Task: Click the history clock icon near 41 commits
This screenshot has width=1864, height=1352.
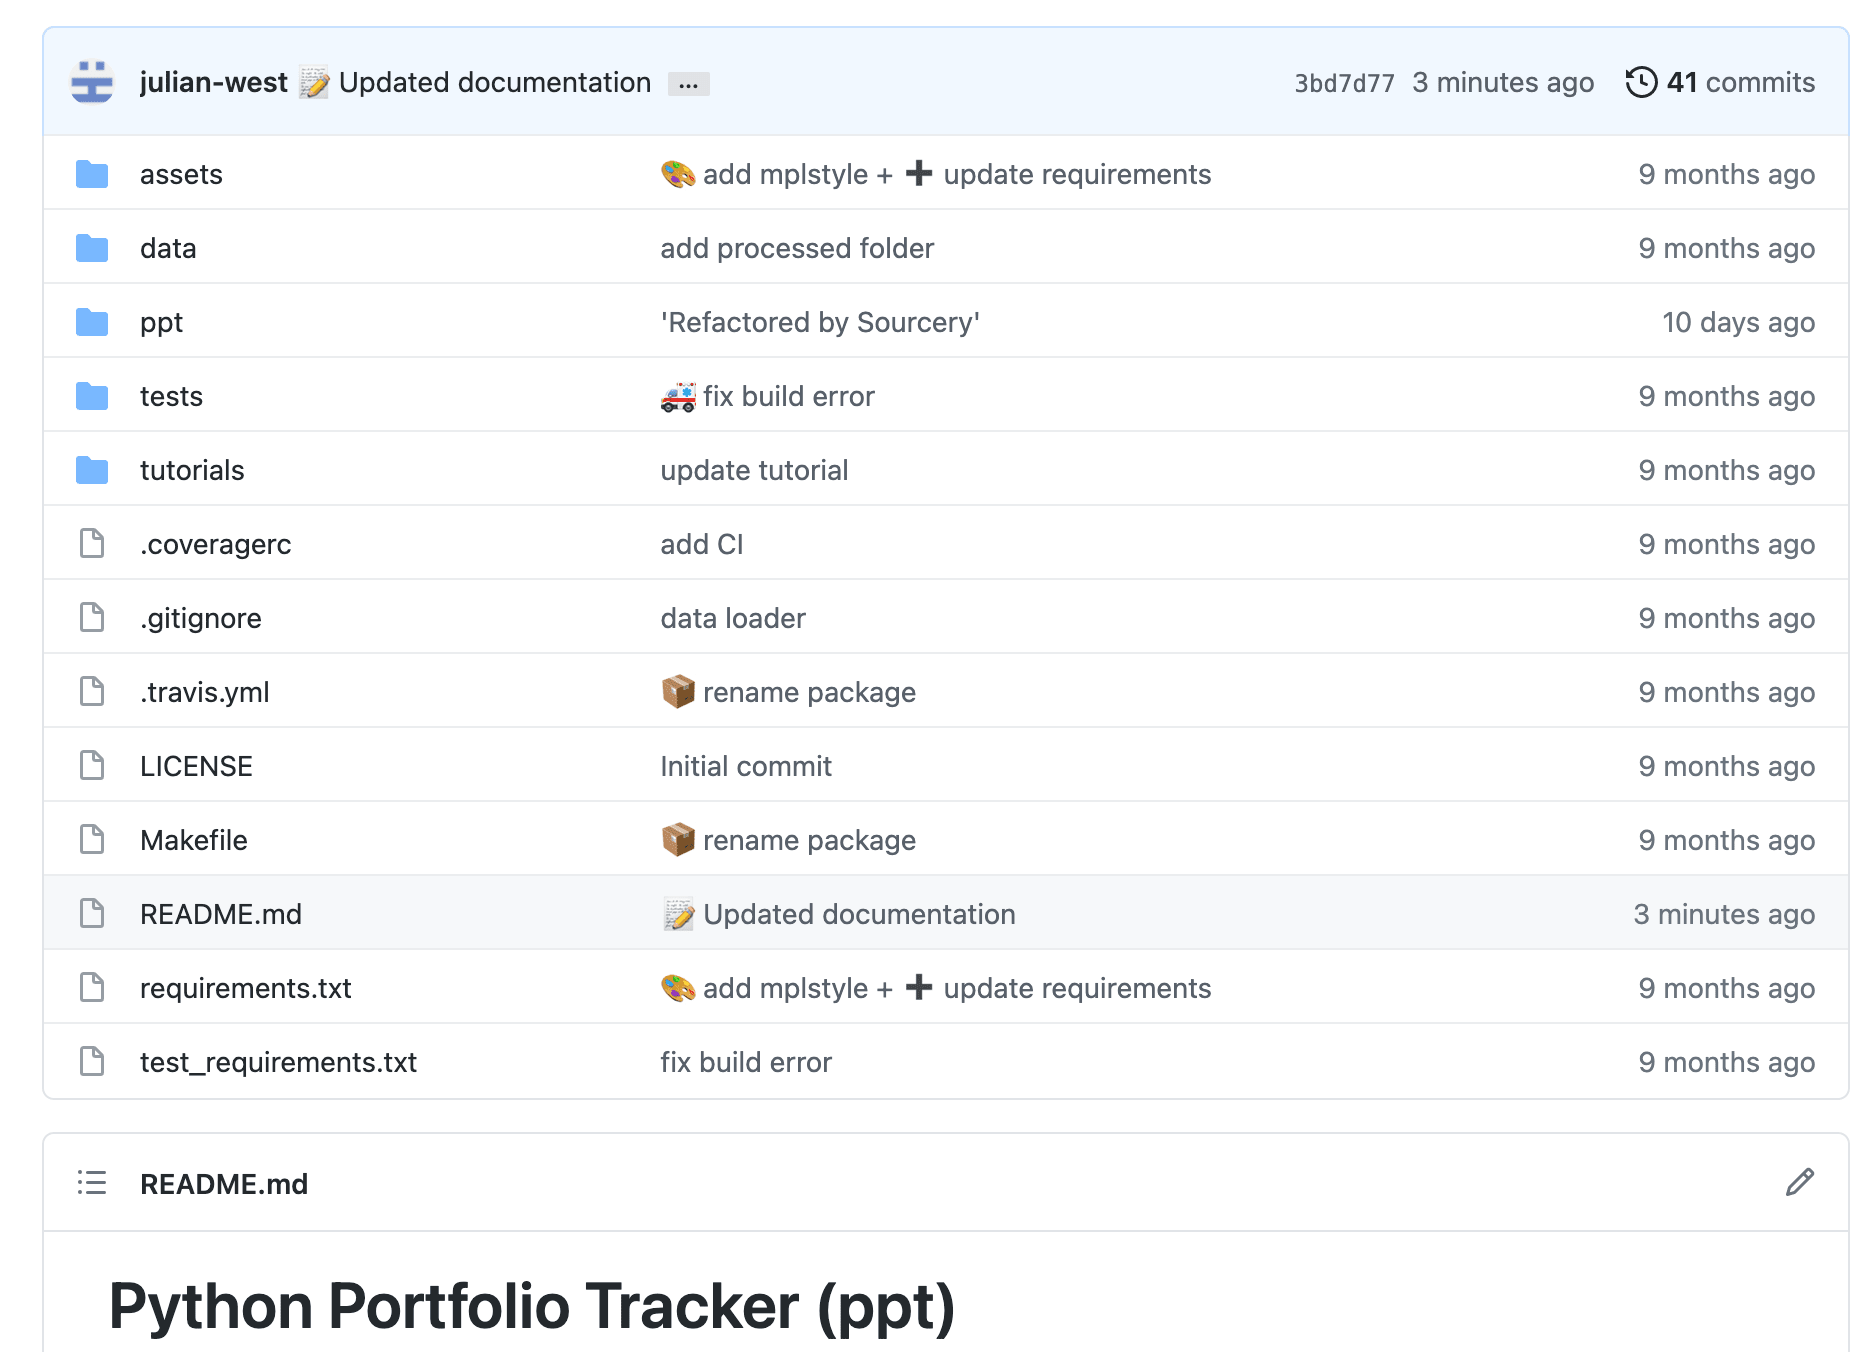Action: (1640, 82)
